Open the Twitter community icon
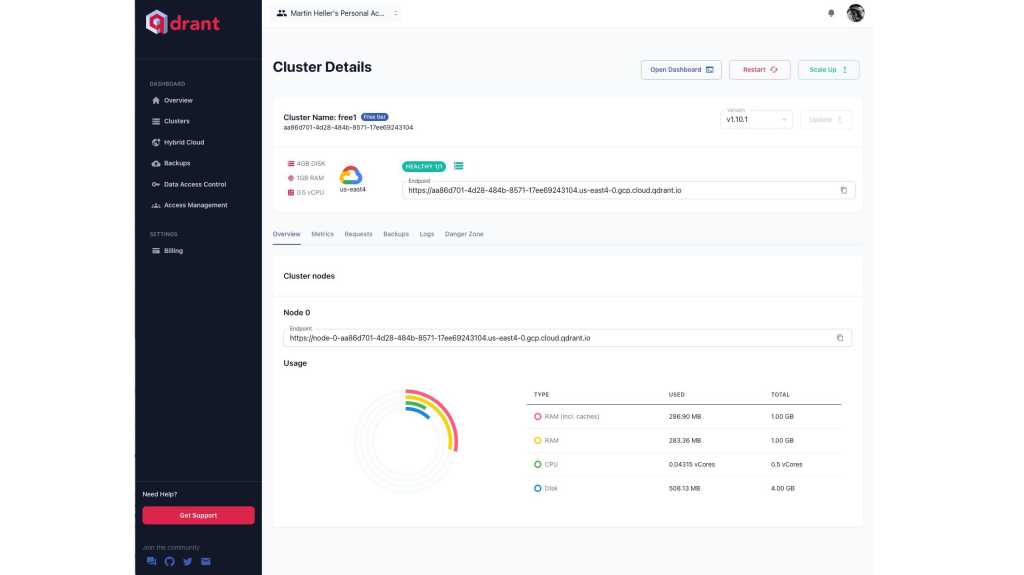The width and height of the screenshot is (1024, 575). [187, 561]
